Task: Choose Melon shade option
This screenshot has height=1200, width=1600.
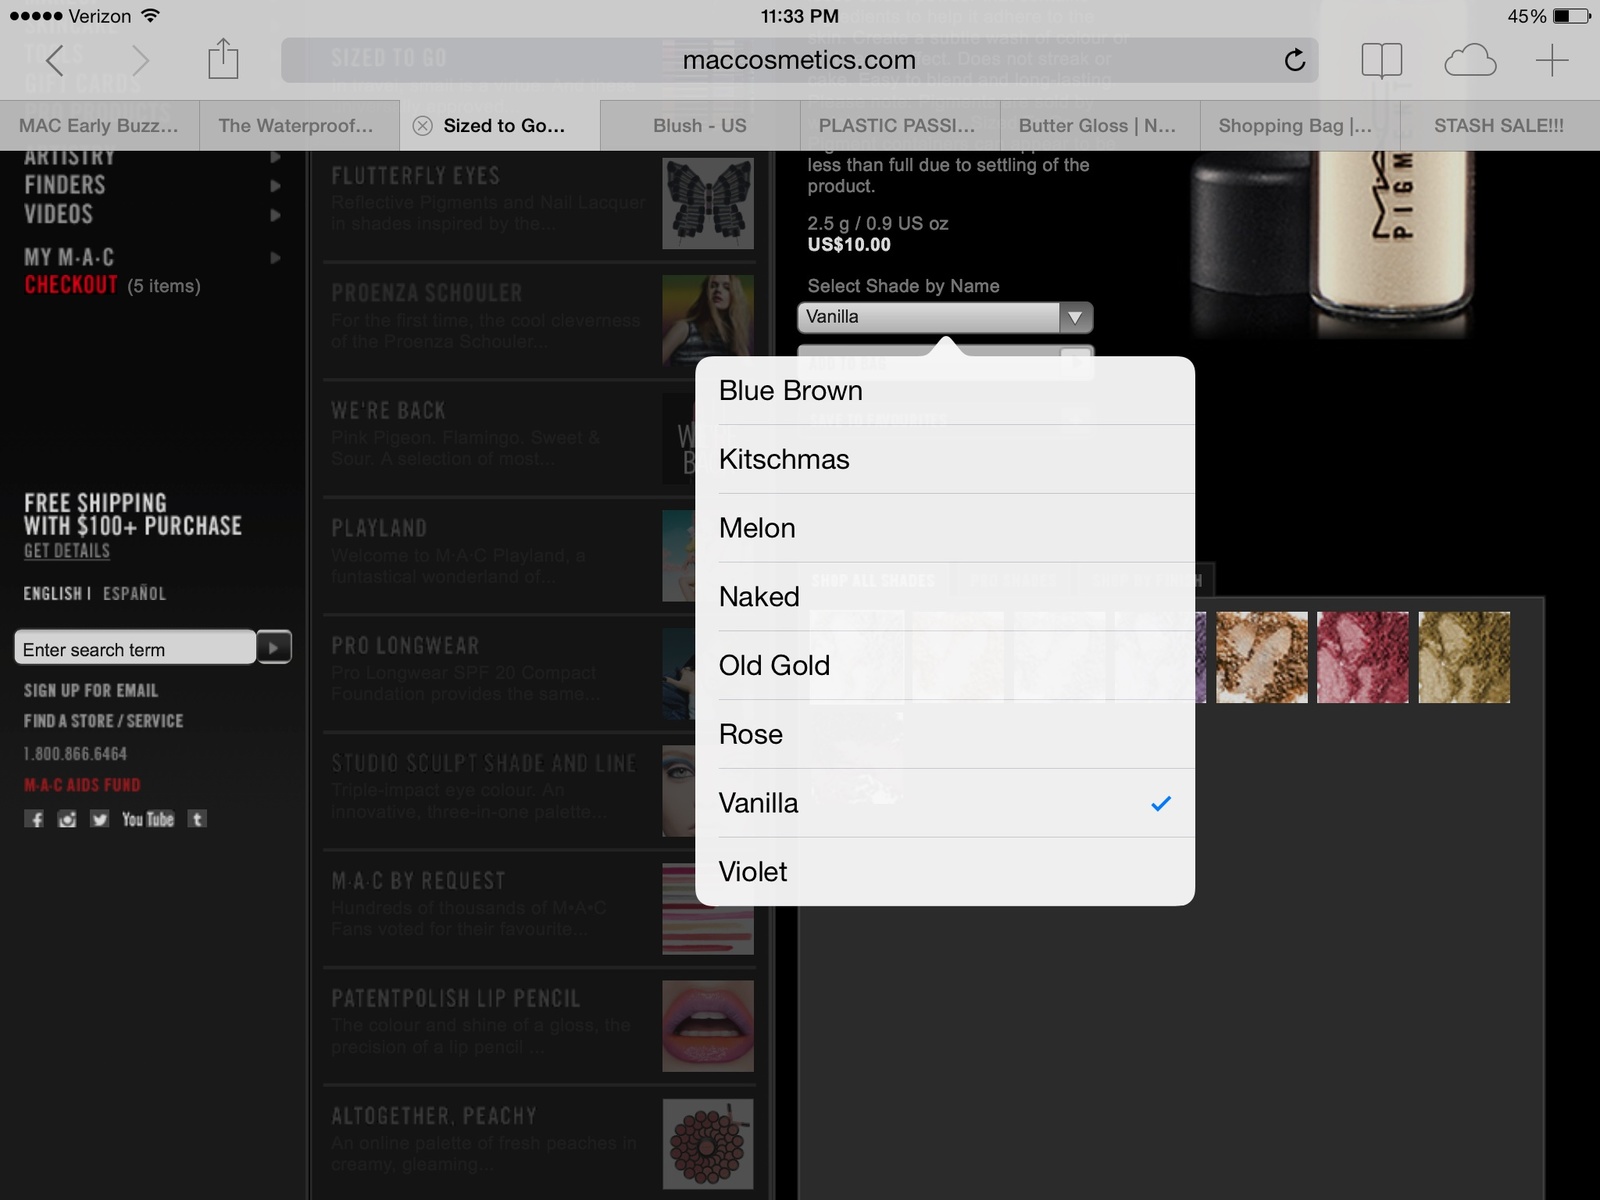Action: tap(945, 528)
